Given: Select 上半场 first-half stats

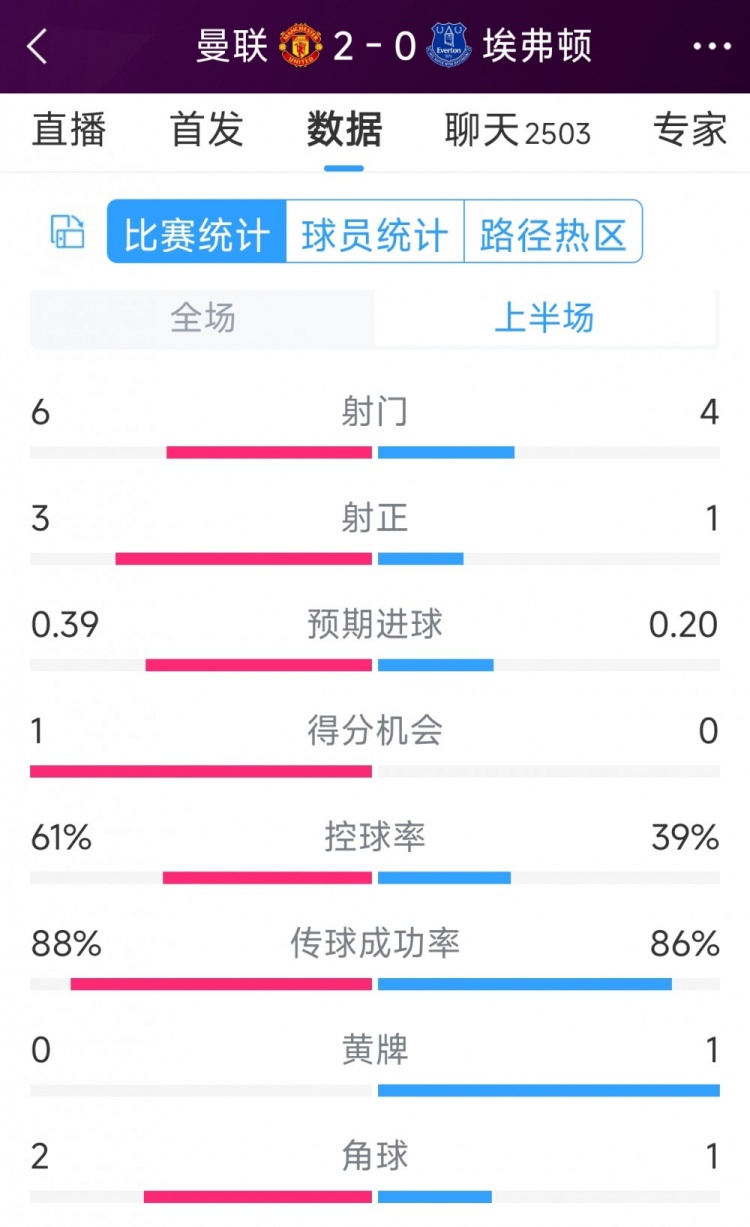Looking at the screenshot, I should pyautogui.click(x=545, y=318).
